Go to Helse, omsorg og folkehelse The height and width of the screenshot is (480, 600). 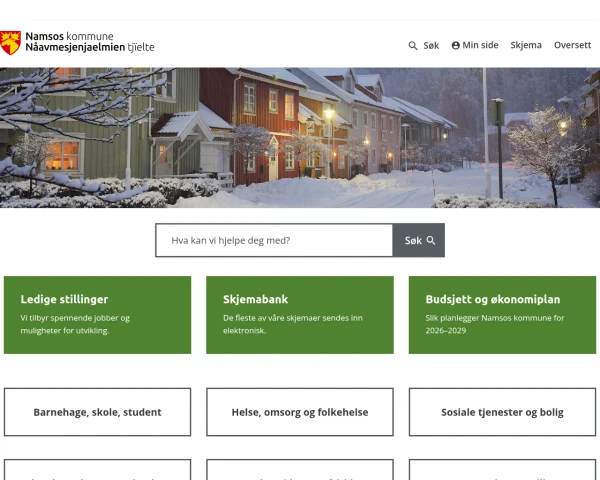point(300,412)
